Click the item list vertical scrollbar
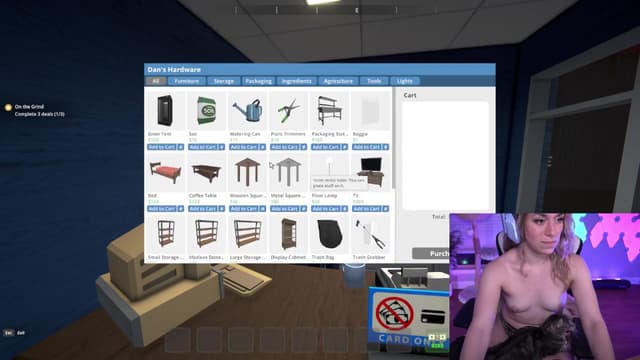This screenshot has height=360, width=640. click(x=393, y=138)
